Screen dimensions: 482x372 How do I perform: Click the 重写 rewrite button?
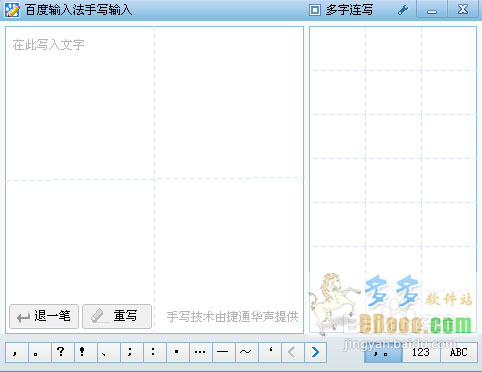117,316
